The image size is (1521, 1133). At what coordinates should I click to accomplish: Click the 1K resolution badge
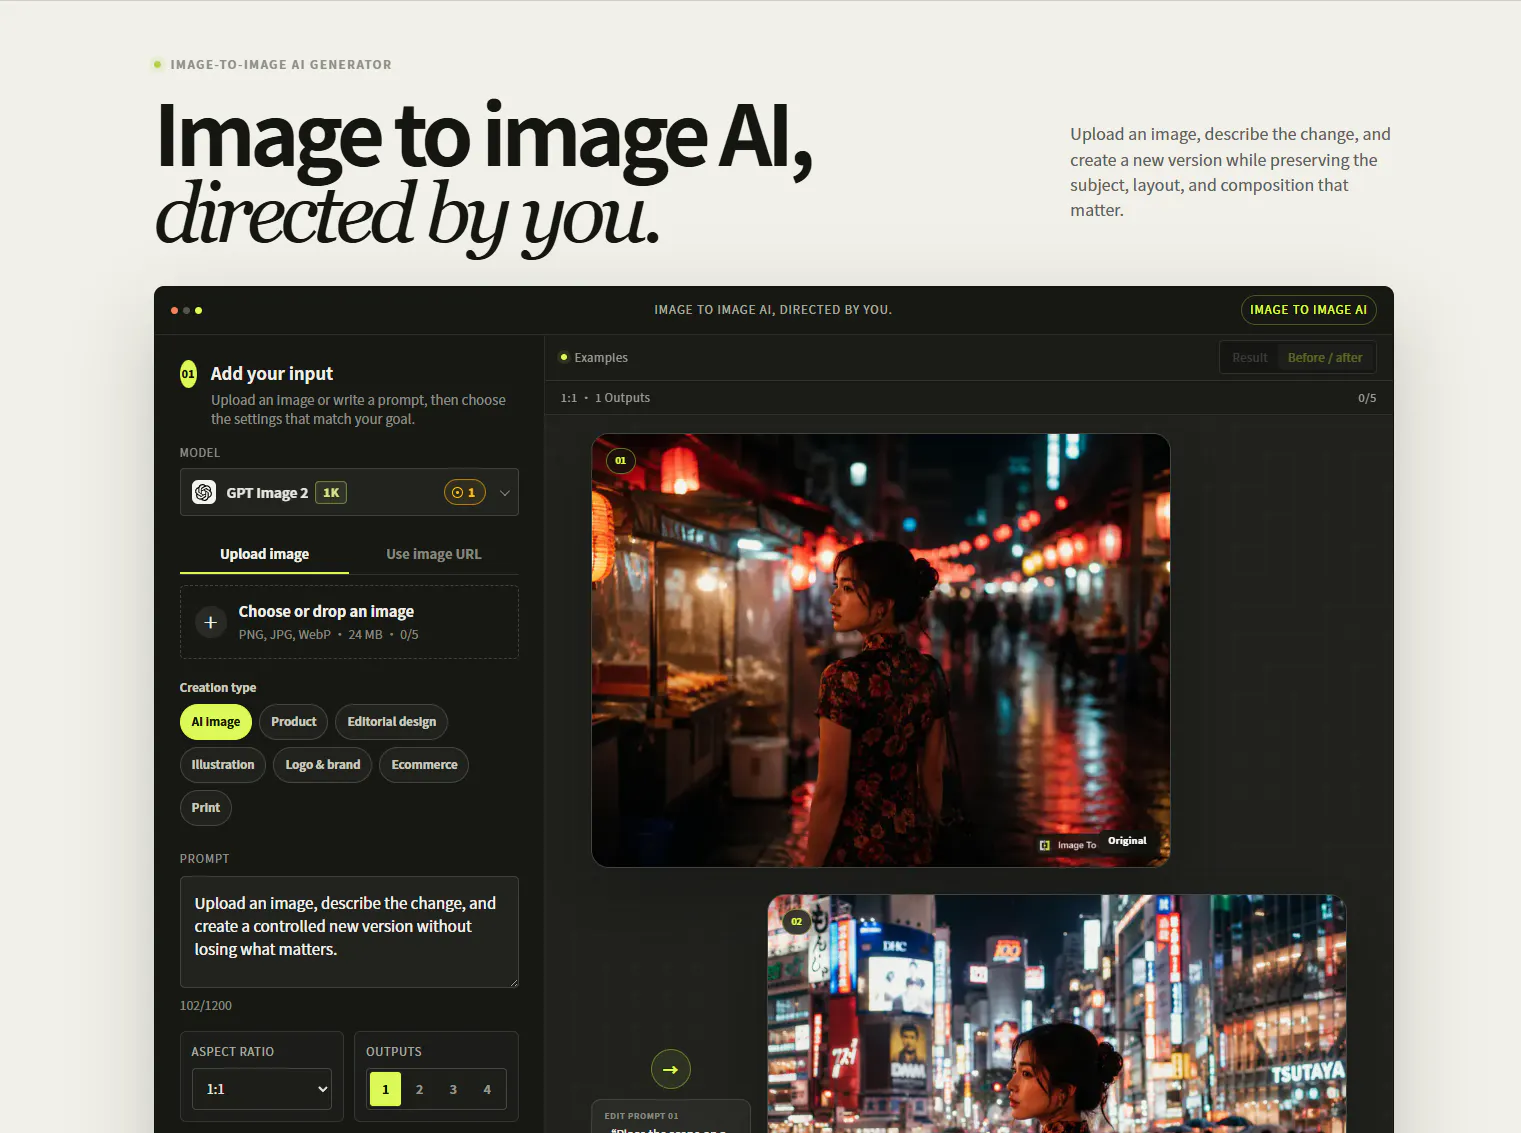331,492
